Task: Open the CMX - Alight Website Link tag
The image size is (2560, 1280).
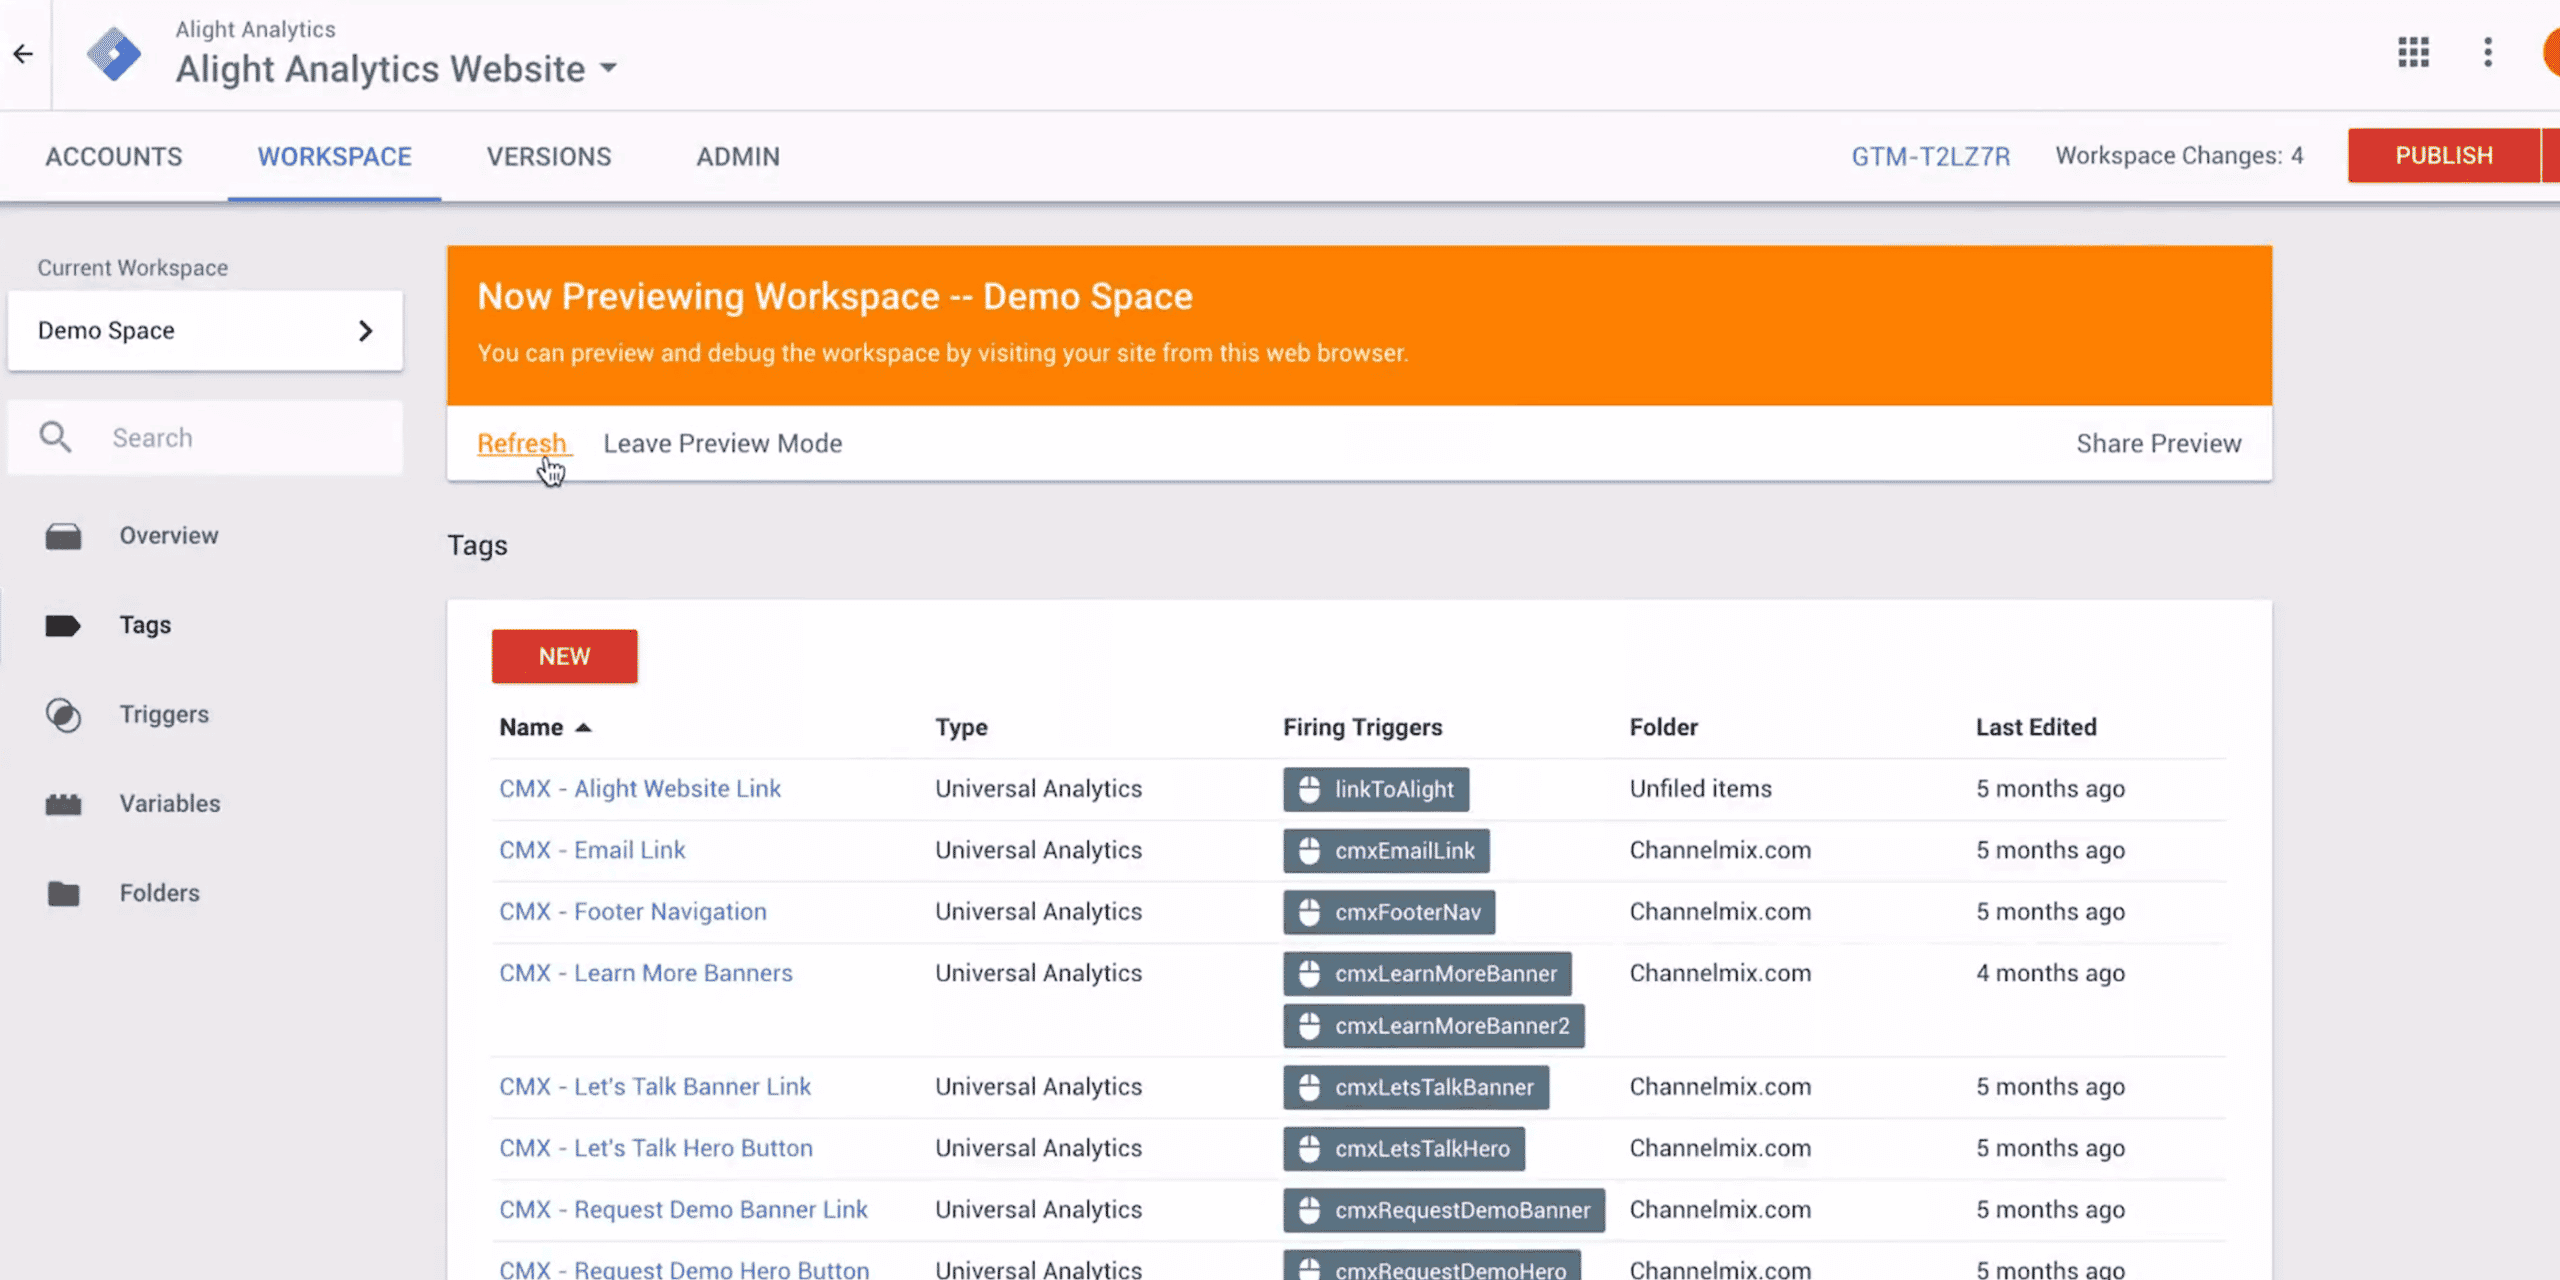Action: point(640,789)
